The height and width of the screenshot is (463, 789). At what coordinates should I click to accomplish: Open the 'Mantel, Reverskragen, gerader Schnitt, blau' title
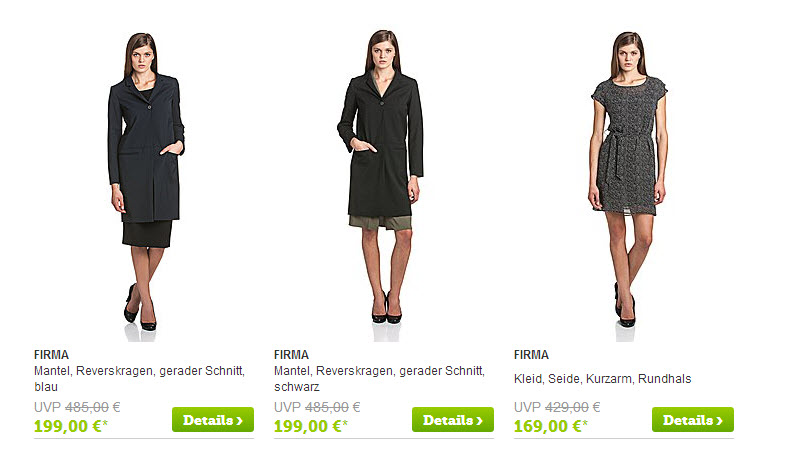[x=139, y=379]
